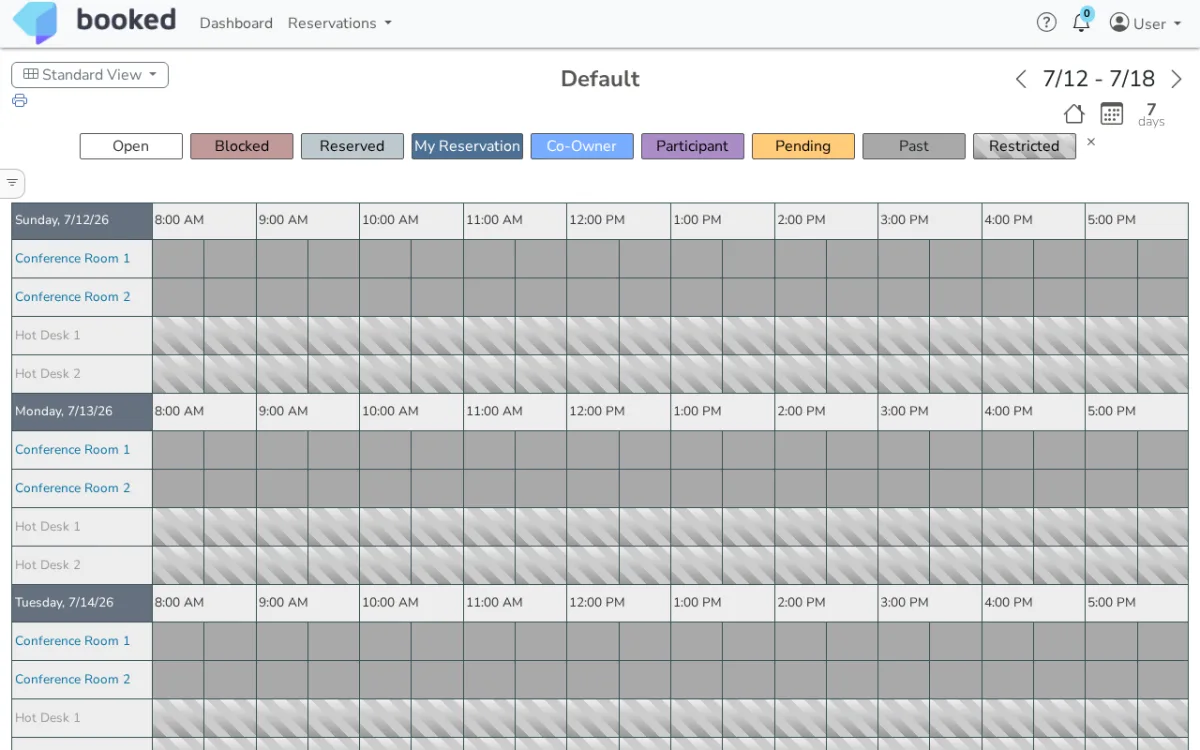Viewport: 1200px width, 750px height.
Task: Click the Pending legend swatch
Action: pos(803,146)
